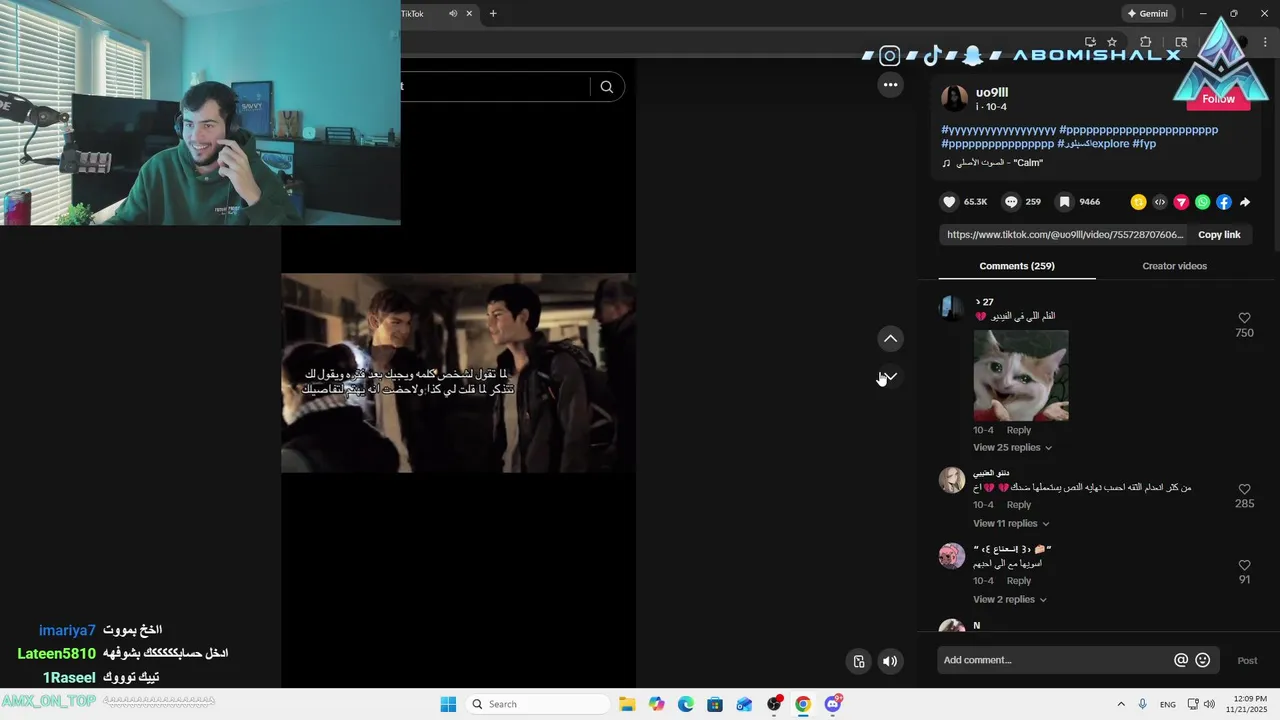Launch Microsoft Edge from taskbar
Viewport: 1280px width, 720px height.
click(686, 704)
